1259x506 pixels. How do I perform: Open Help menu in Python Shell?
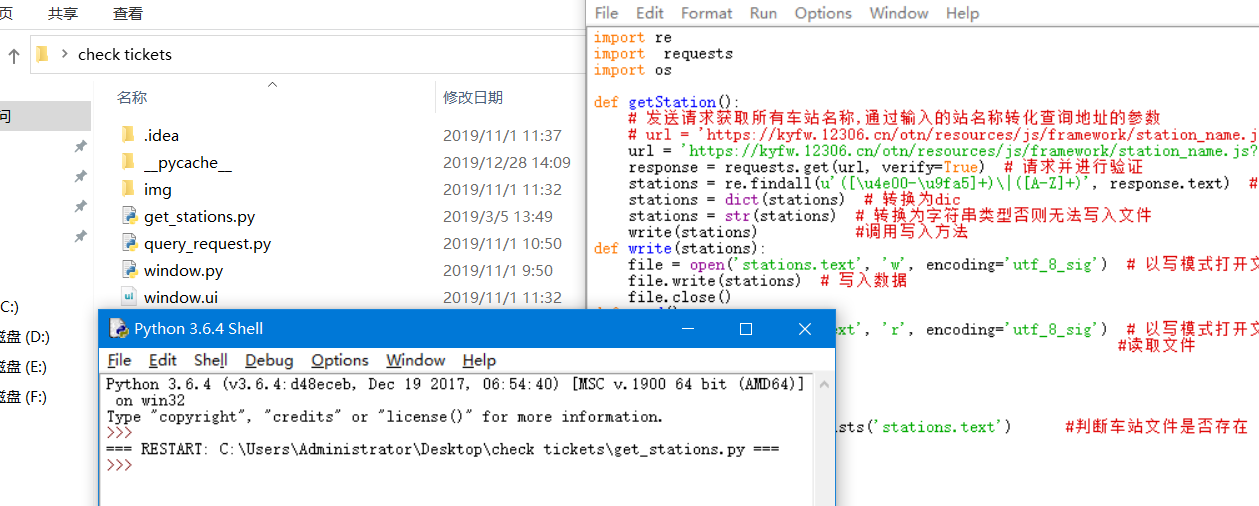point(479,360)
